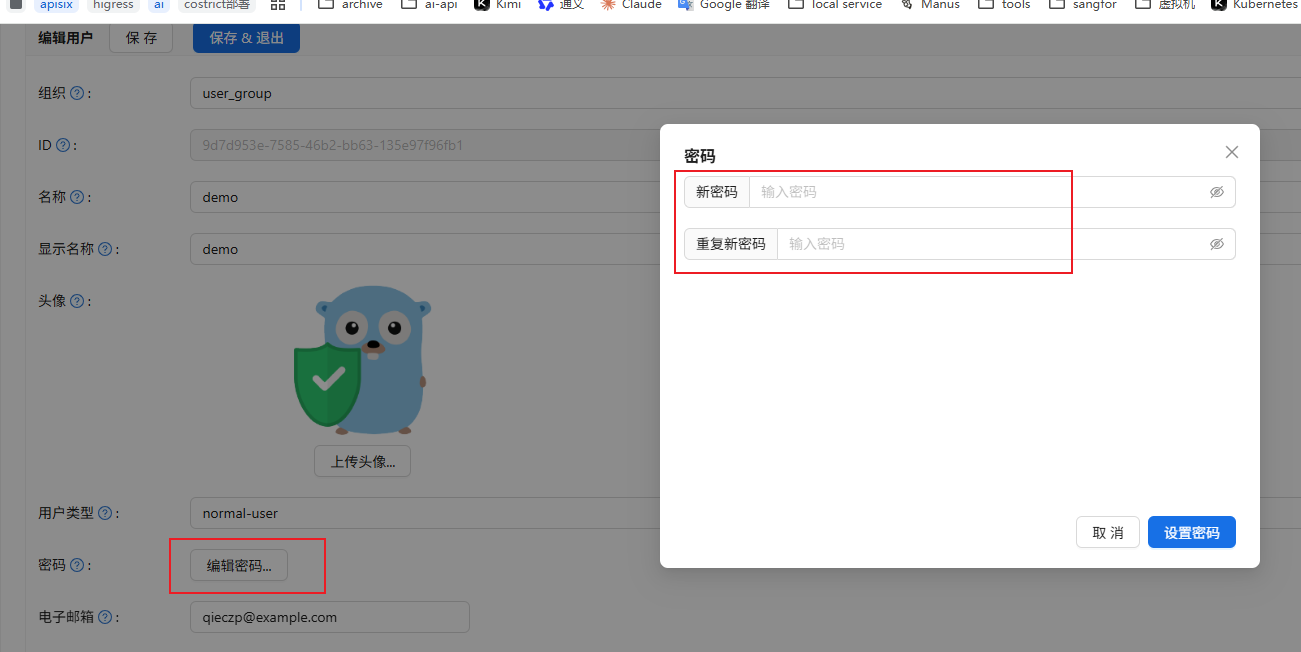Expand the 用户类型 selector showing normal-user

point(420,513)
